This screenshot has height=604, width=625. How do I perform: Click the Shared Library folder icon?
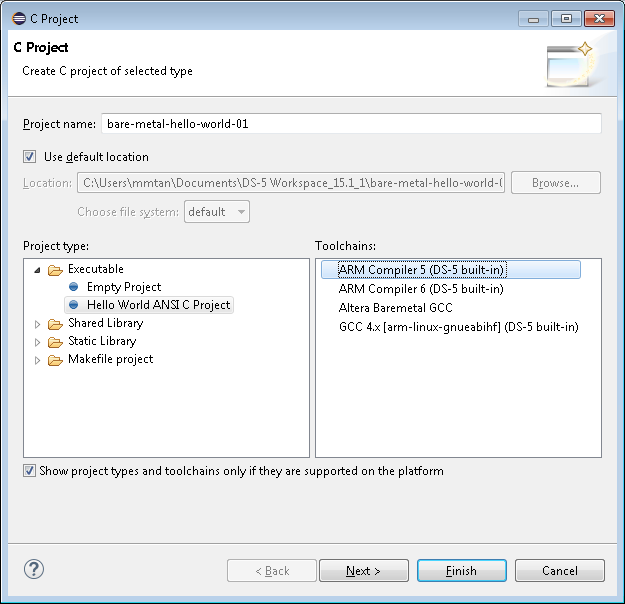click(55, 324)
